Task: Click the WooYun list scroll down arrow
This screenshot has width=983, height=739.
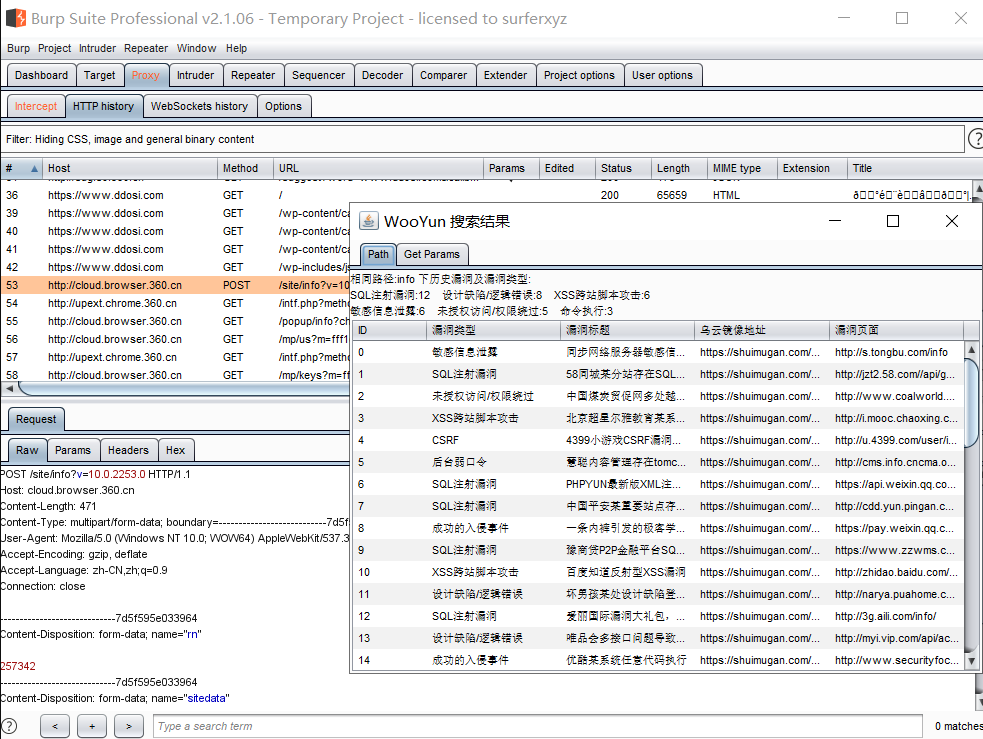Action: pos(971,660)
